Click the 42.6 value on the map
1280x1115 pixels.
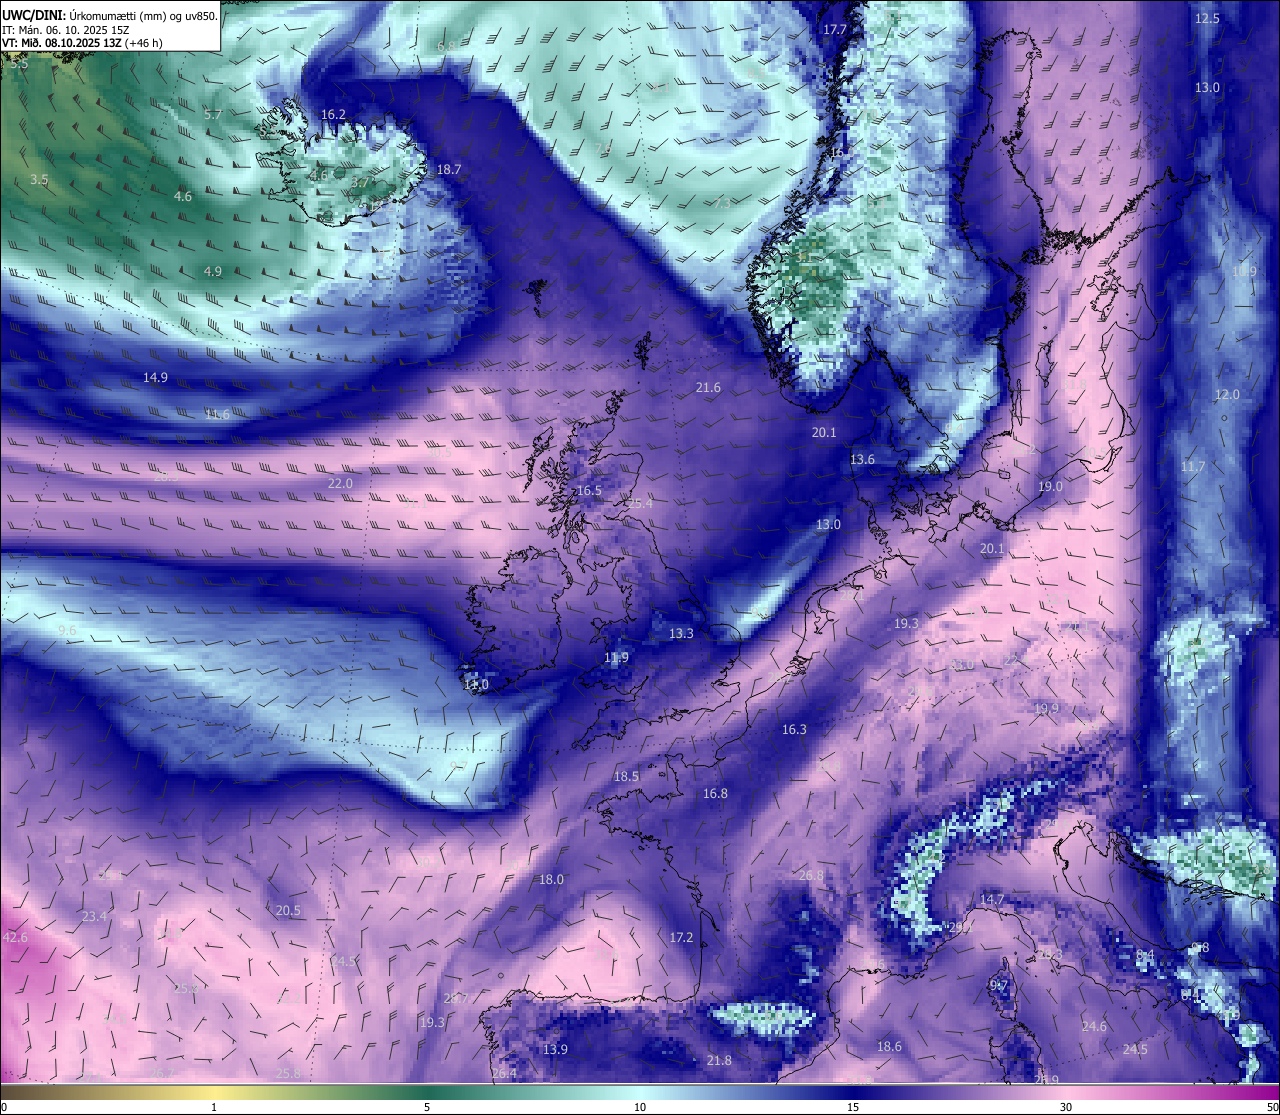[x=15, y=937]
